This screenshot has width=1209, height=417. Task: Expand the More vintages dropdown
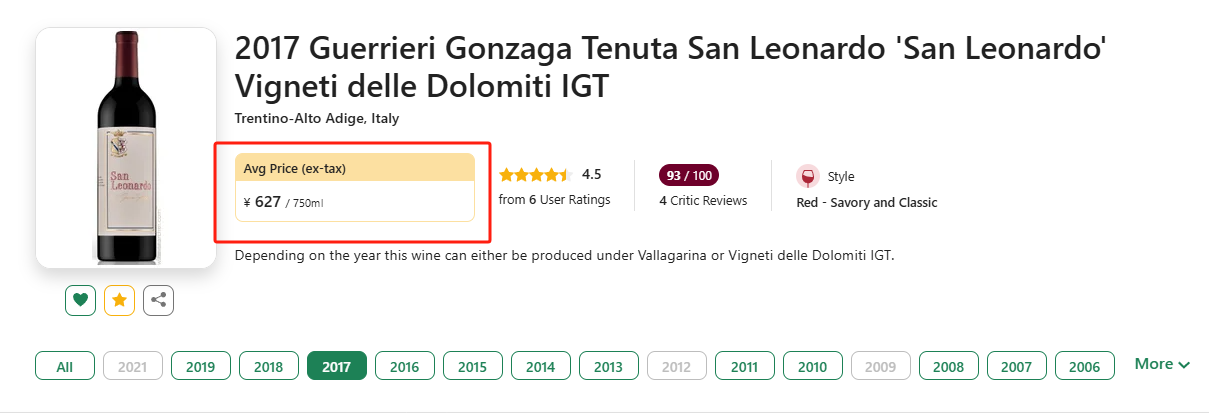pyautogui.click(x=1162, y=365)
